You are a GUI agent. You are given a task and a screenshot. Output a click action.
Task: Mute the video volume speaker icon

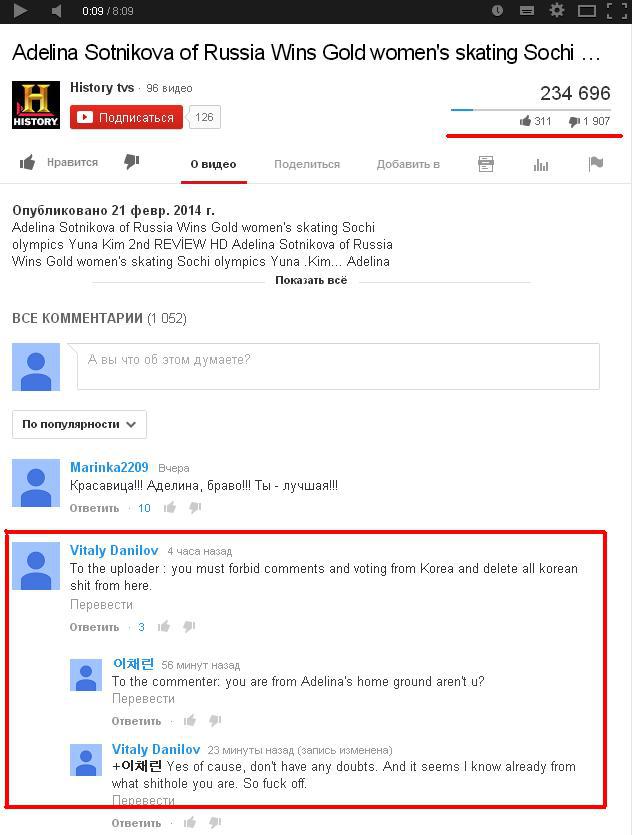(x=56, y=11)
